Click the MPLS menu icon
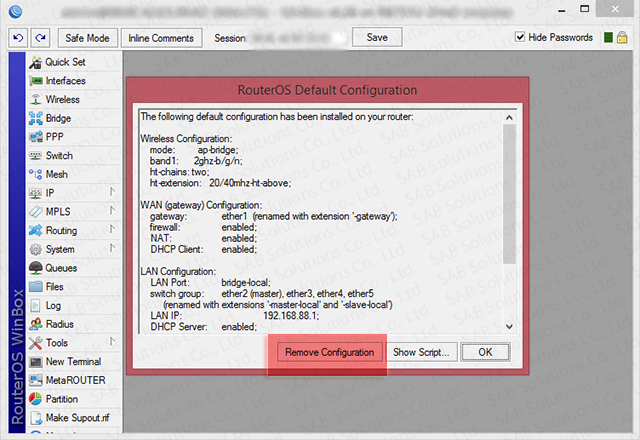Viewport: 640px width, 440px height. [x=36, y=212]
